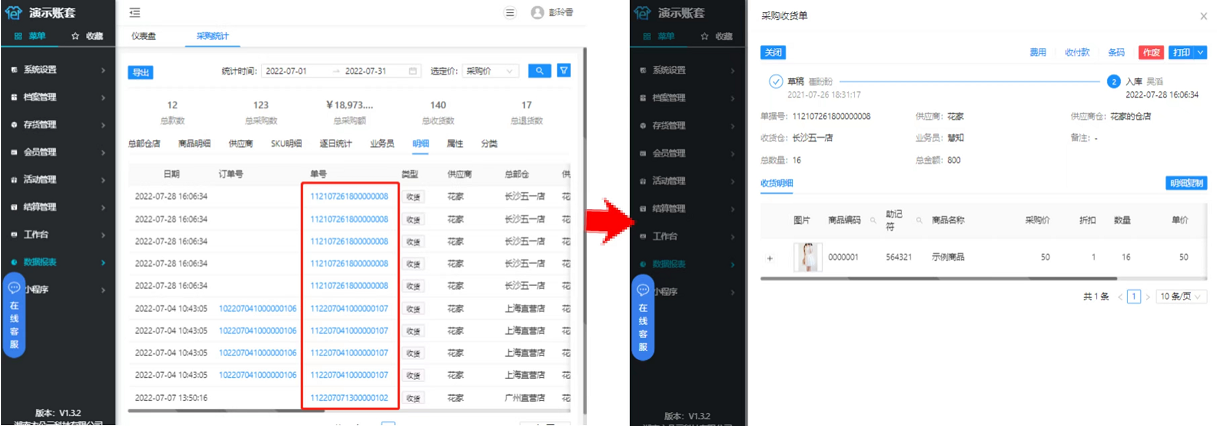This screenshot has width=1217, height=426.
Task: Switch to 业务员 statistics tab
Action: [x=382, y=143]
